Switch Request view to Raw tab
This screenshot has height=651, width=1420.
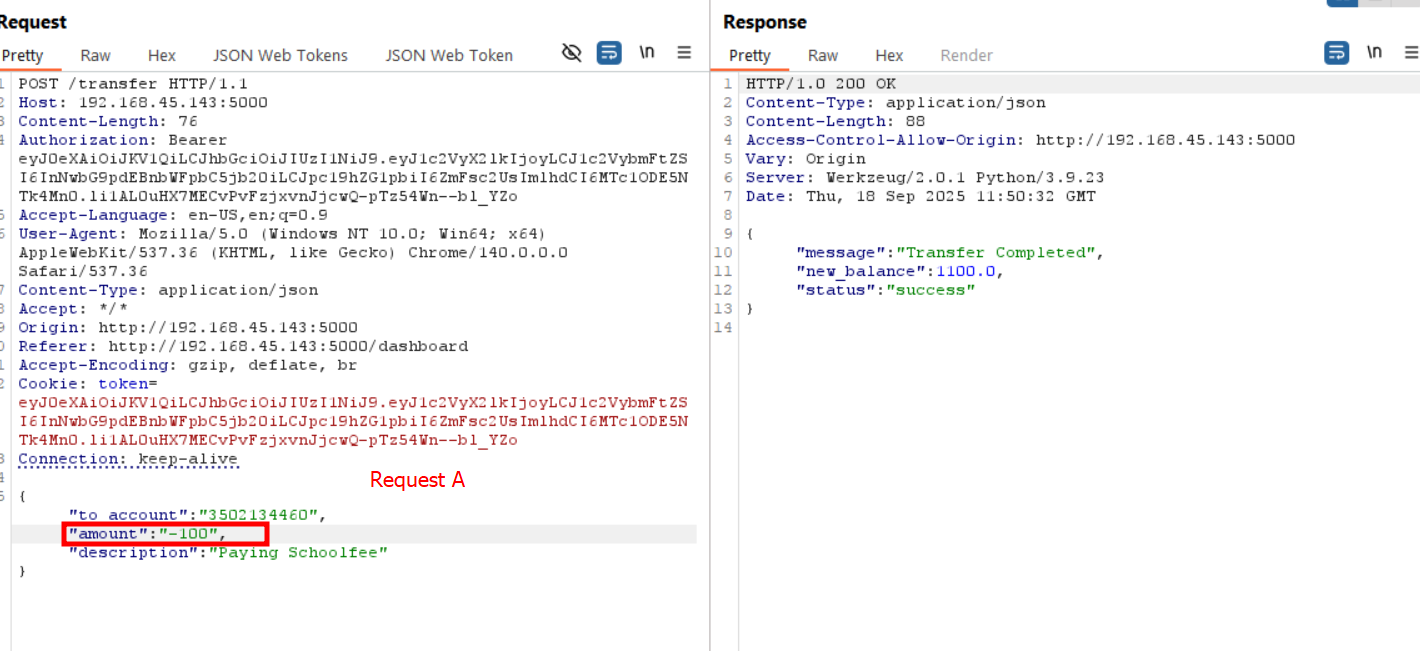(96, 56)
